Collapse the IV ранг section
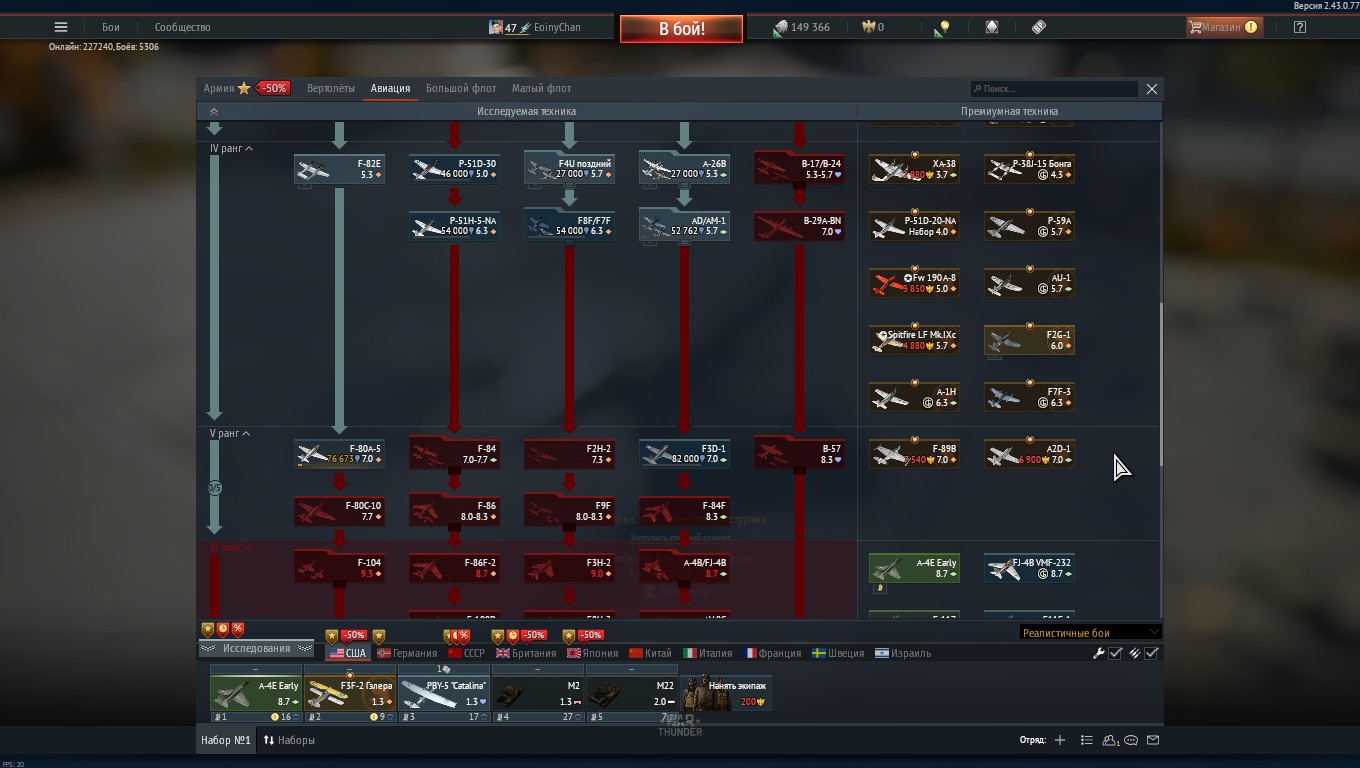Image resolution: width=1360 pixels, height=768 pixels. [x=231, y=149]
